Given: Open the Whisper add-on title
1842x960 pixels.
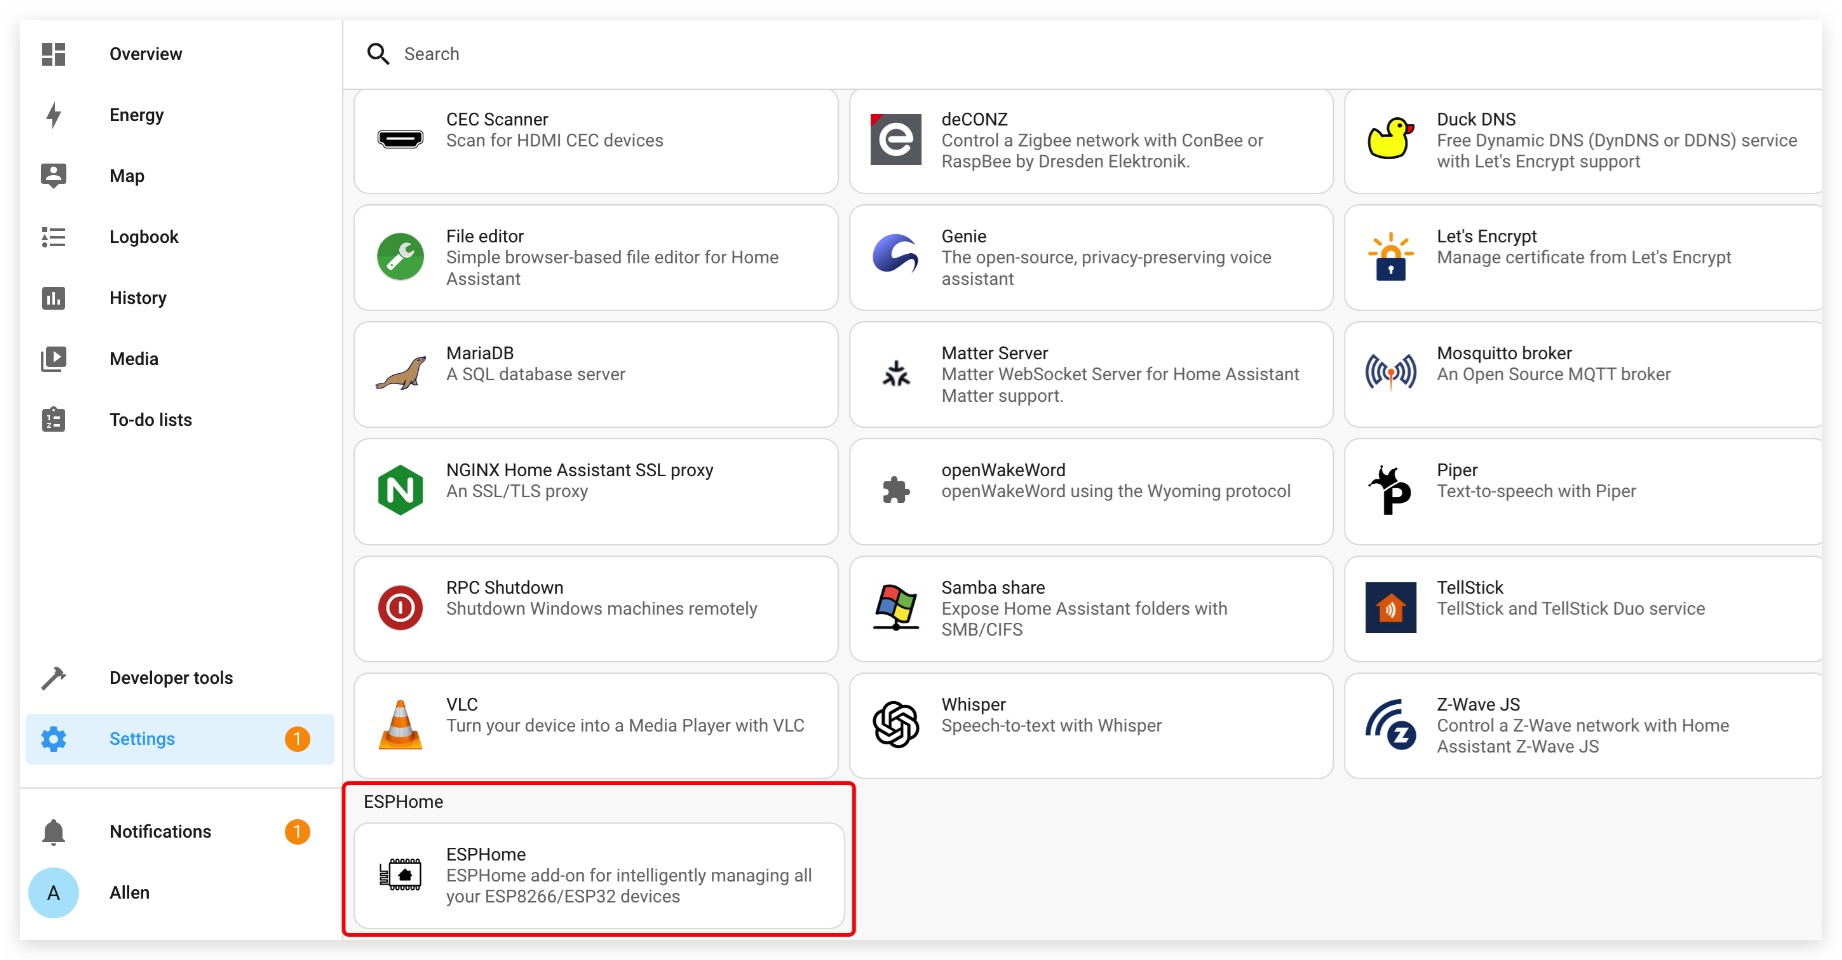Looking at the screenshot, I should pos(974,705).
